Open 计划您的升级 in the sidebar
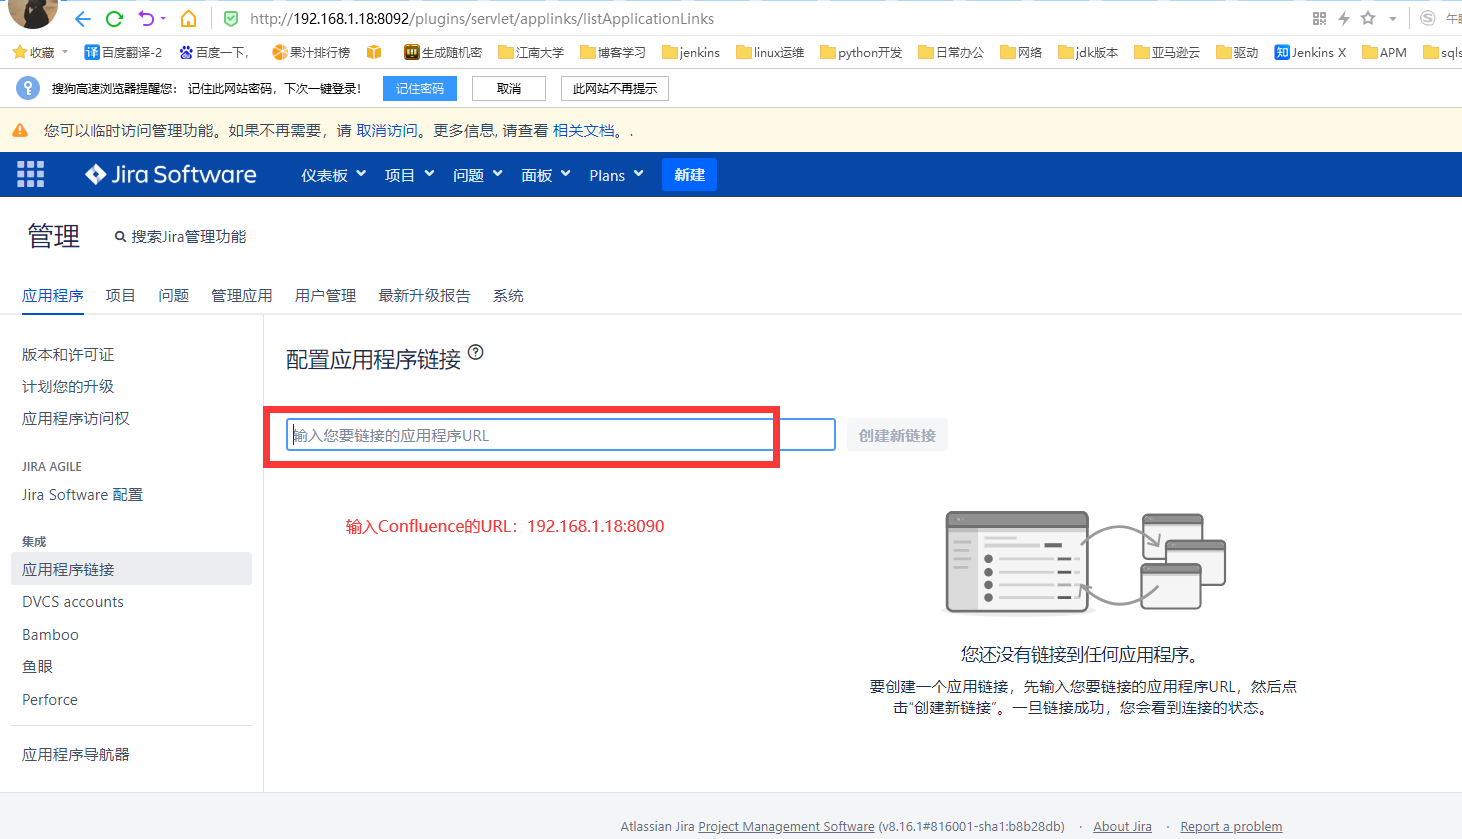Viewport: 1462px width, 839px height. pyautogui.click(x=68, y=386)
